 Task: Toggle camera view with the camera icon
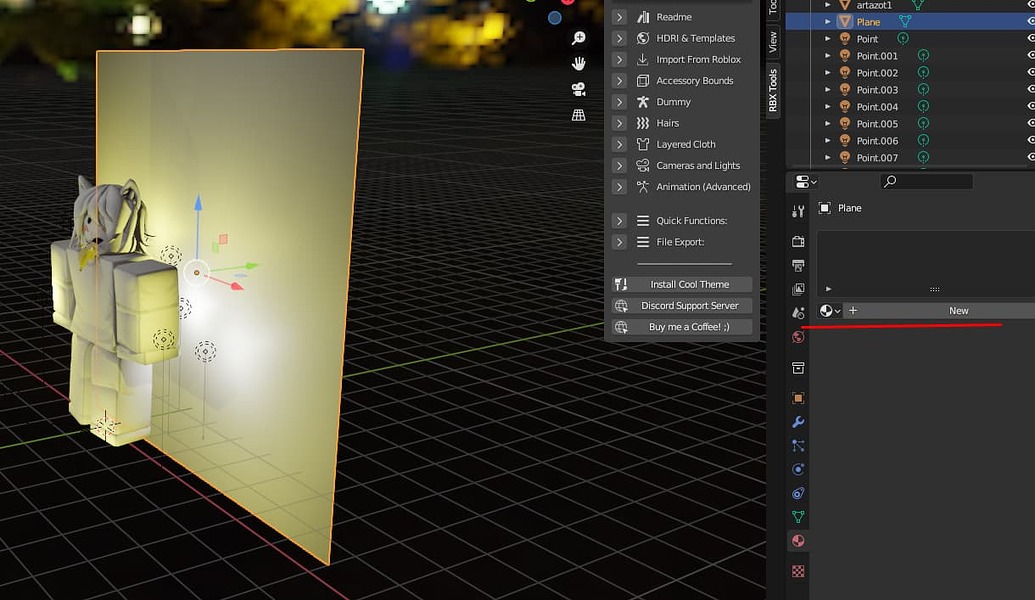(578, 89)
